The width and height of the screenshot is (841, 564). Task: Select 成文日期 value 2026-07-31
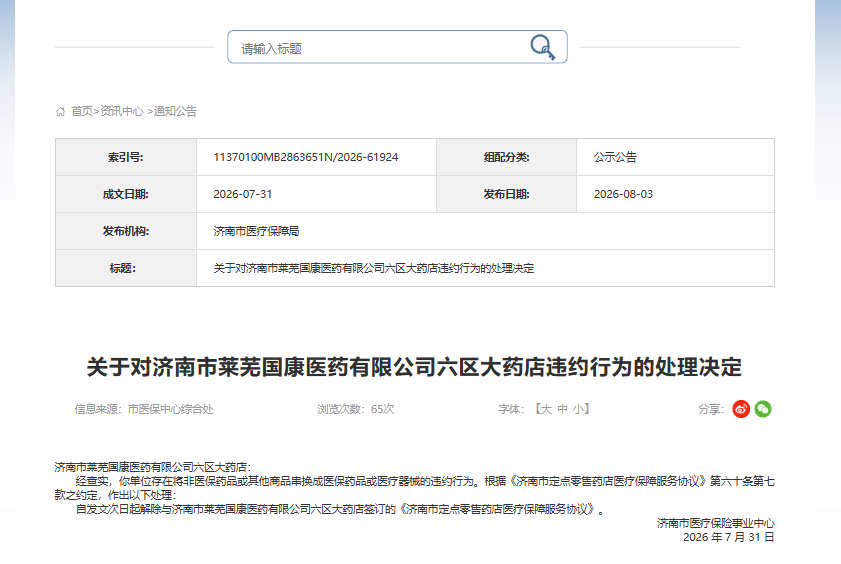pos(243,194)
